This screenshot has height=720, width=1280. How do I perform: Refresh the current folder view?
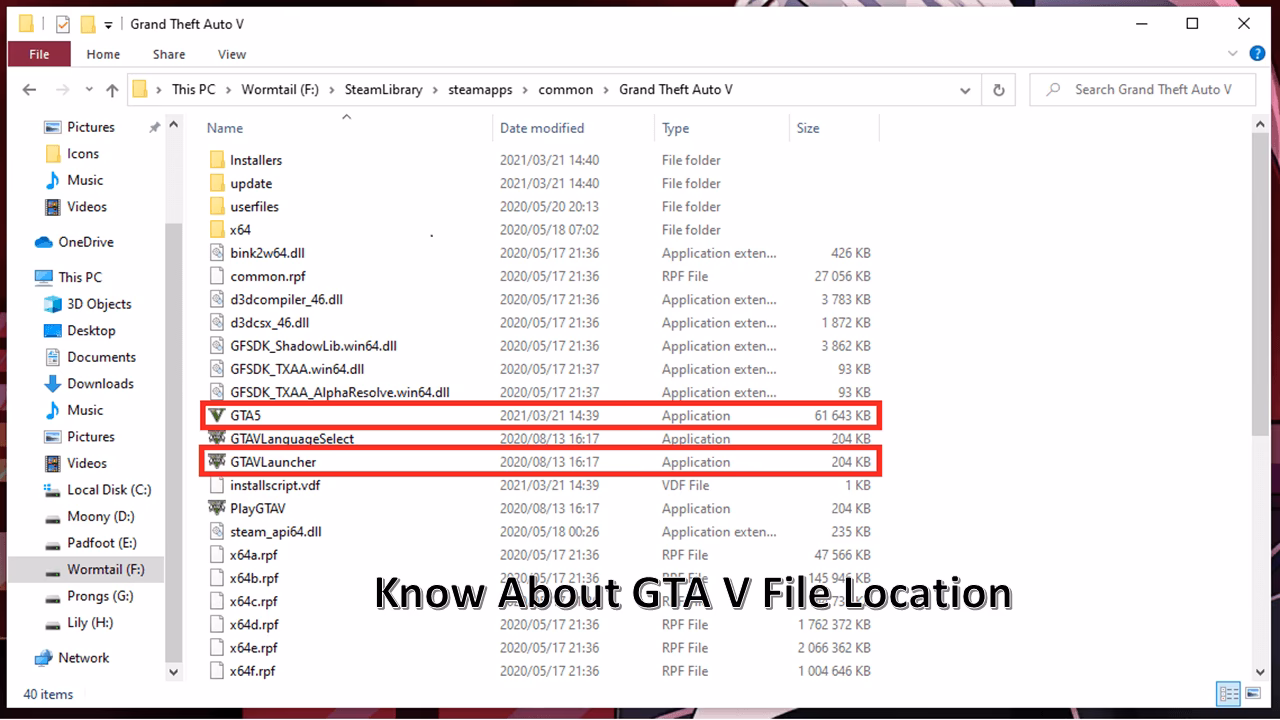pyautogui.click(x=998, y=90)
